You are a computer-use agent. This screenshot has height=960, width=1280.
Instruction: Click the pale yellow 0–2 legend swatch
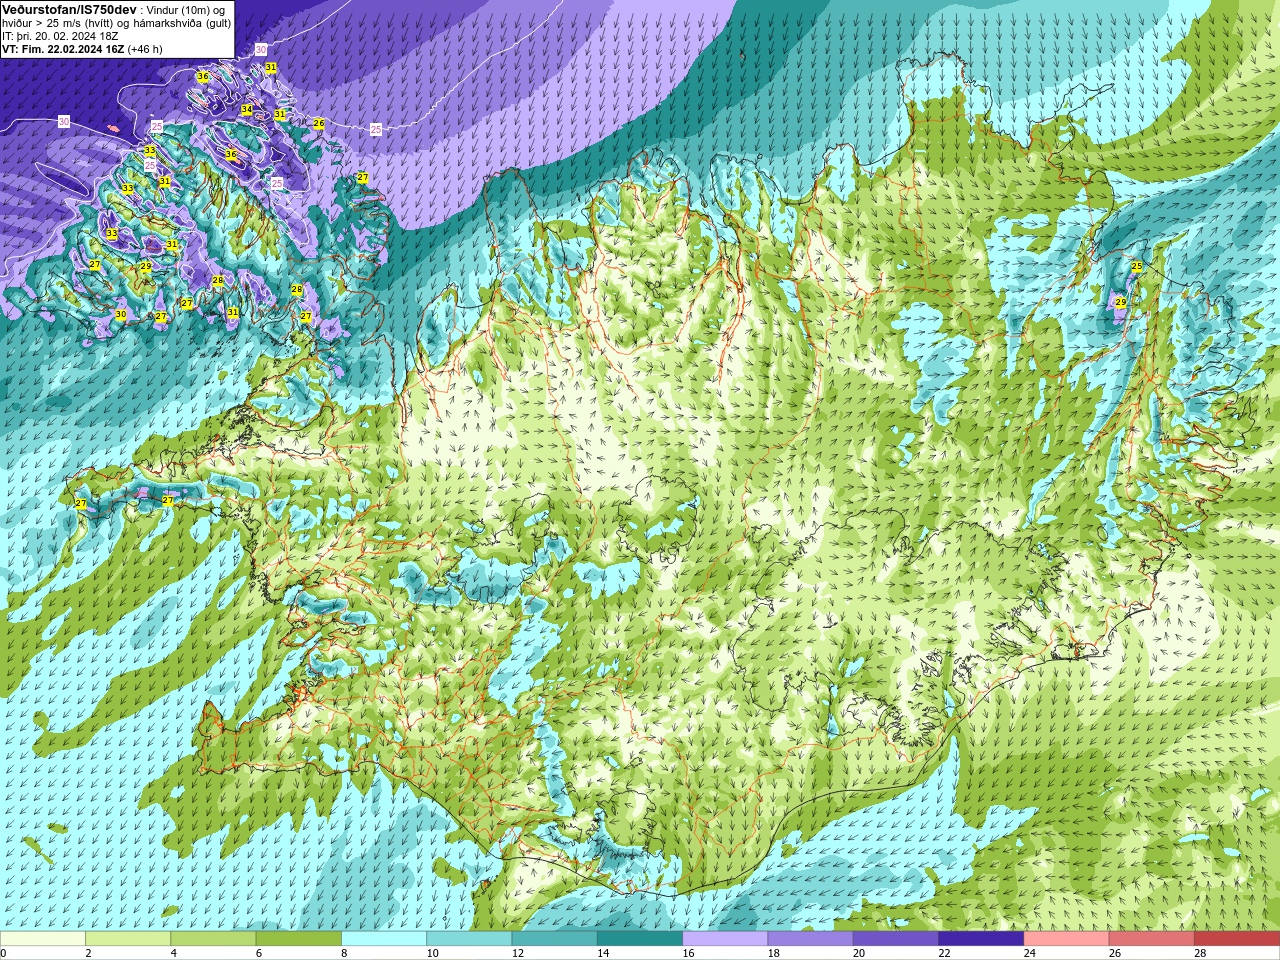(43, 939)
